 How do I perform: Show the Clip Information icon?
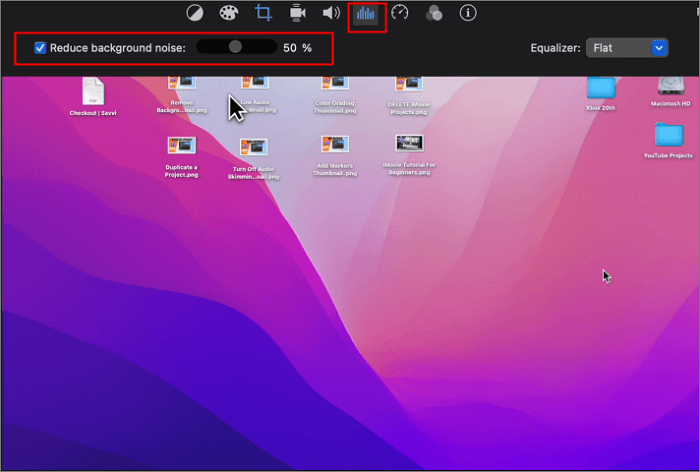(x=467, y=13)
